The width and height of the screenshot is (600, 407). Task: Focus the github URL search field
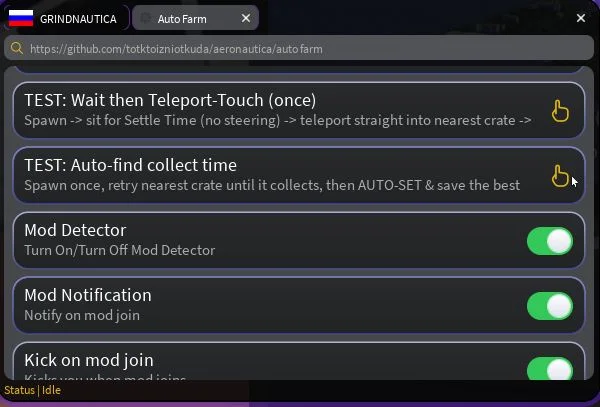tap(299, 48)
